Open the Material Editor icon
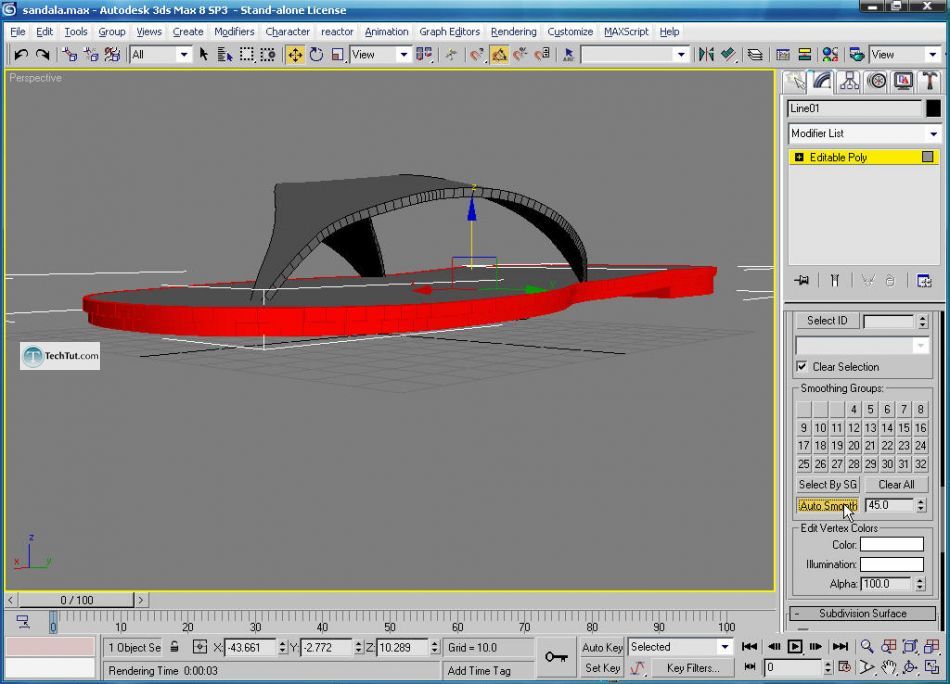The width and height of the screenshot is (950, 684). 830,55
